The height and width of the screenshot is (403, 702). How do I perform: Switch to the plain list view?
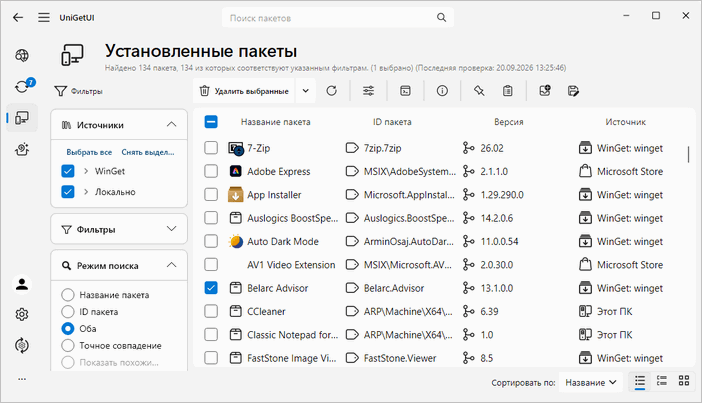(x=640, y=382)
